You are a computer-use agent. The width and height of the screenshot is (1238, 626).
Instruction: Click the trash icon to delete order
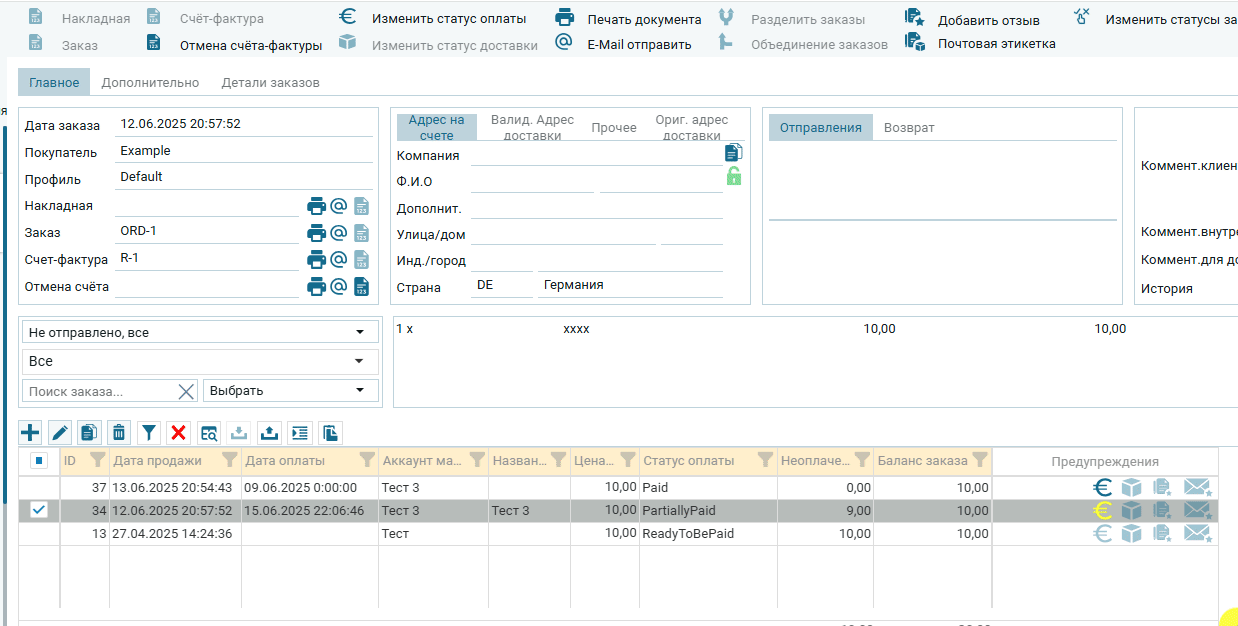pyautogui.click(x=119, y=432)
